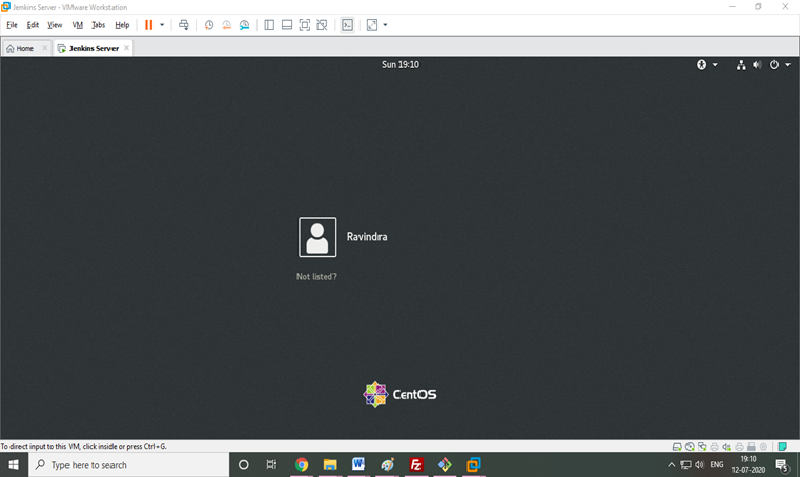
Task: Open the stretch guest display dropdown
Action: click(385, 24)
